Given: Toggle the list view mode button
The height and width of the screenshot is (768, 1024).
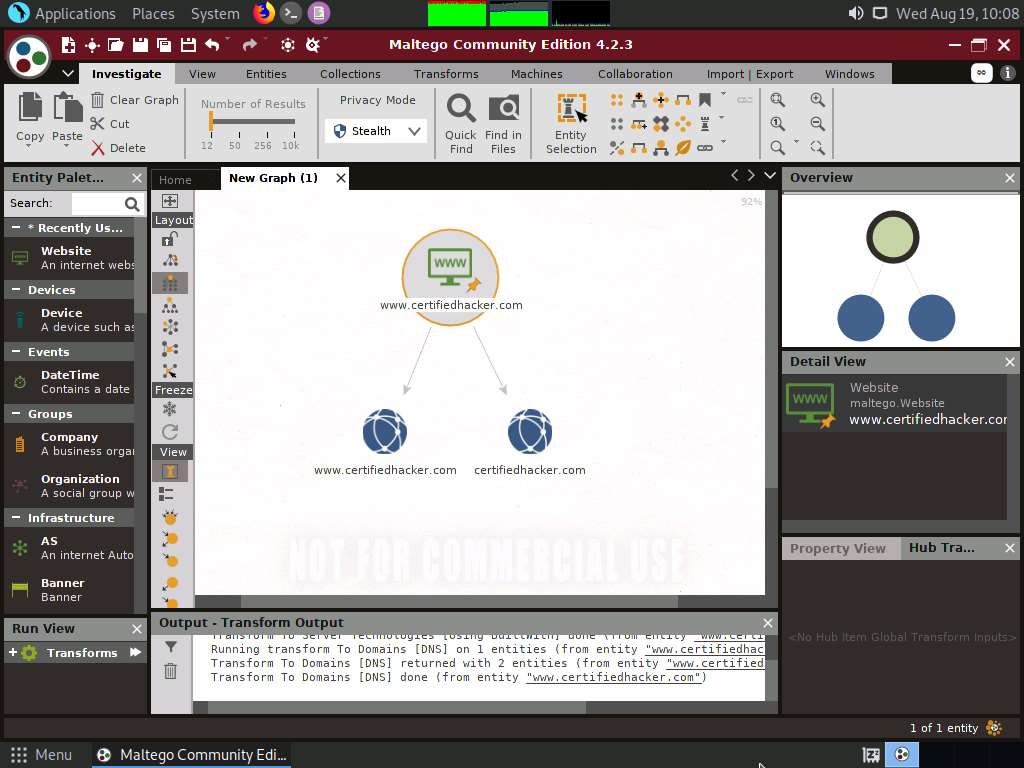Looking at the screenshot, I should pyautogui.click(x=167, y=494).
